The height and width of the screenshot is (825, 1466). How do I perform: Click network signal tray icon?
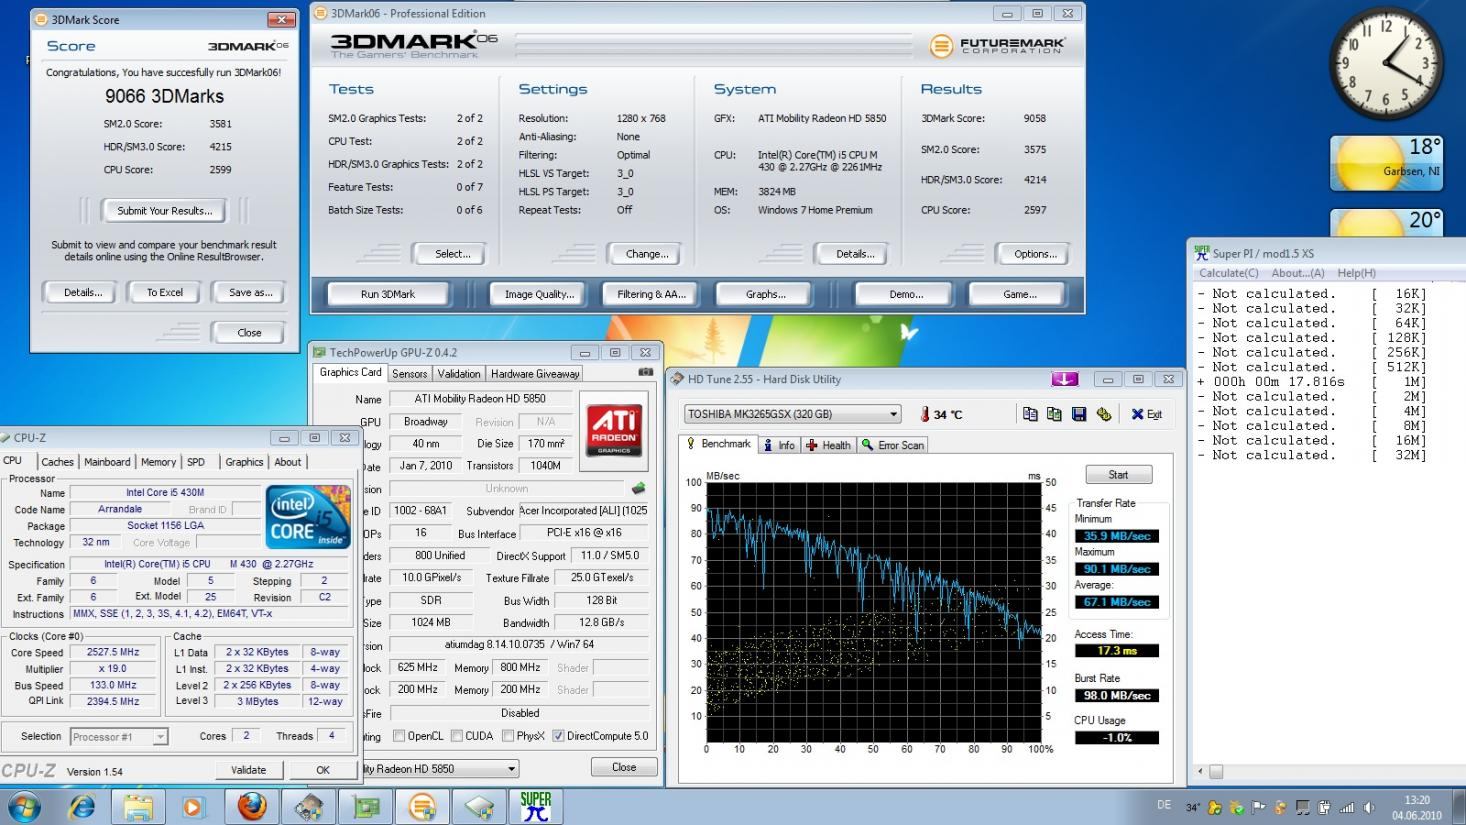[1346, 808]
